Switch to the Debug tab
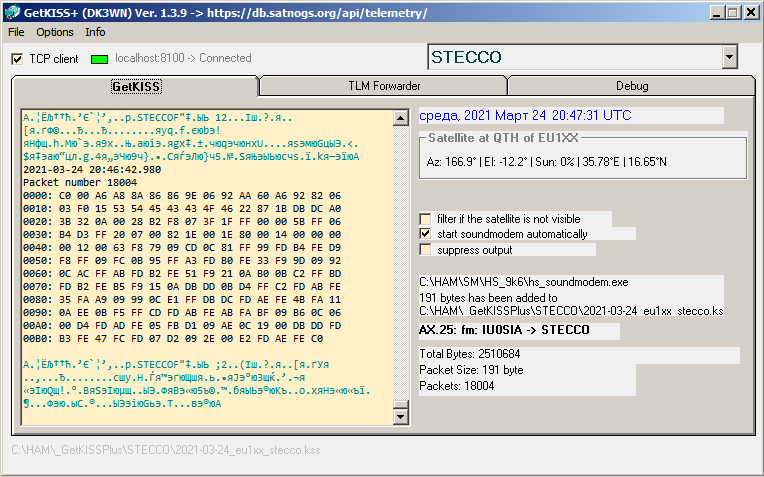 coord(632,86)
